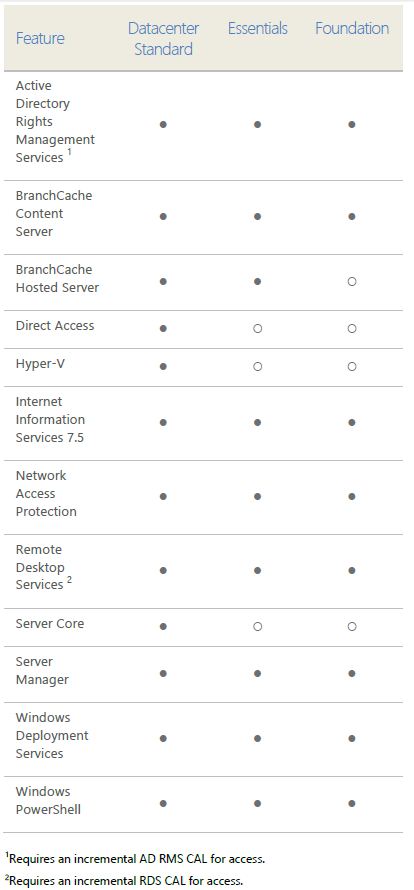Image resolution: width=414 pixels, height=890 pixels.
Task: Select the Foundation column header
Action: 352,28
